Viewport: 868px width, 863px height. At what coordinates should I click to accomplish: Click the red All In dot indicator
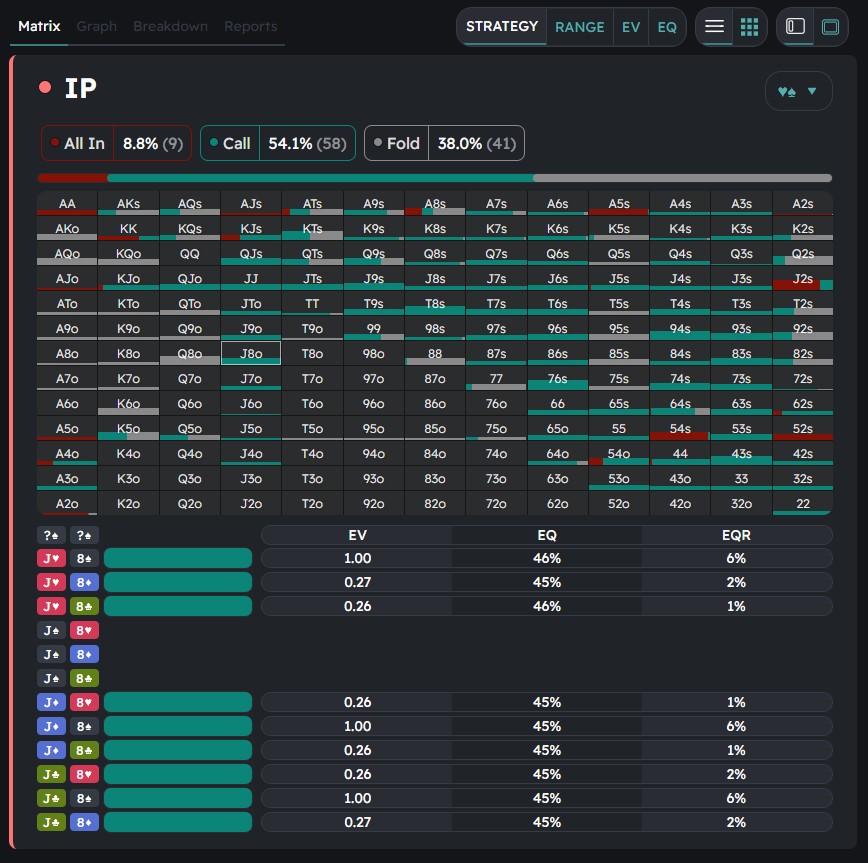tap(54, 143)
